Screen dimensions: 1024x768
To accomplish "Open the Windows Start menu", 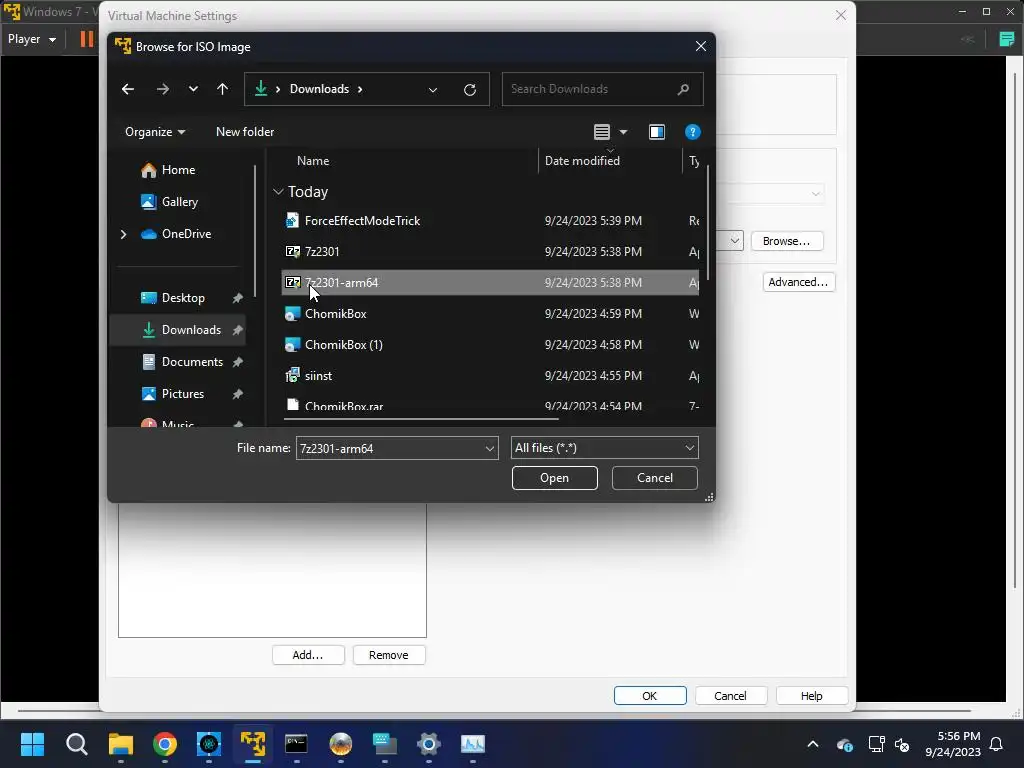I will click(32, 744).
